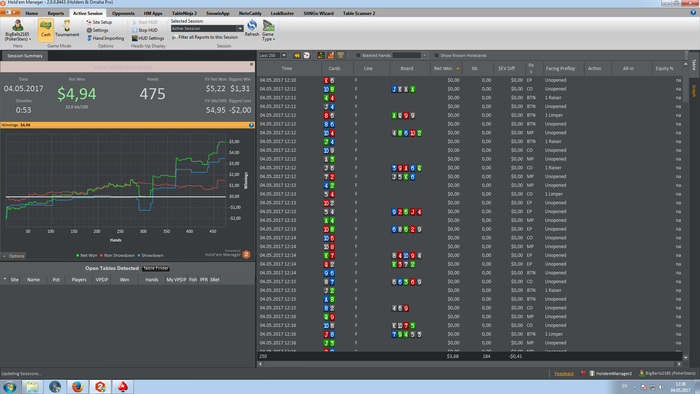Select the Cash game mode icon
The image size is (700, 394).
46,29
